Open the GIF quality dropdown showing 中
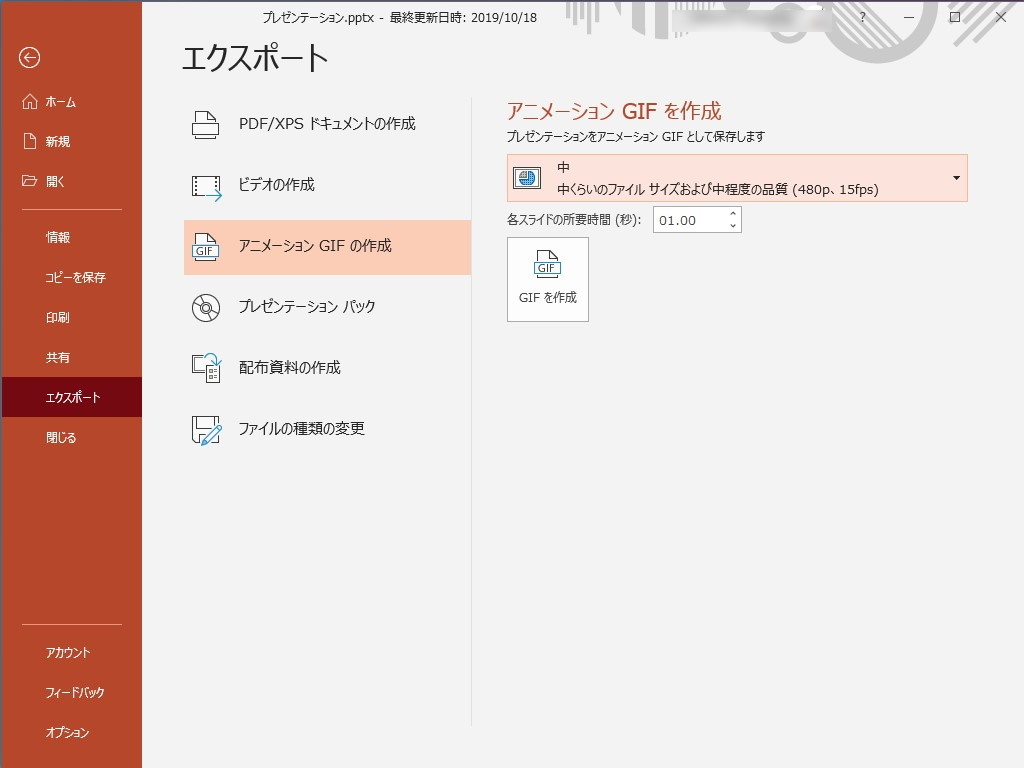 point(957,178)
